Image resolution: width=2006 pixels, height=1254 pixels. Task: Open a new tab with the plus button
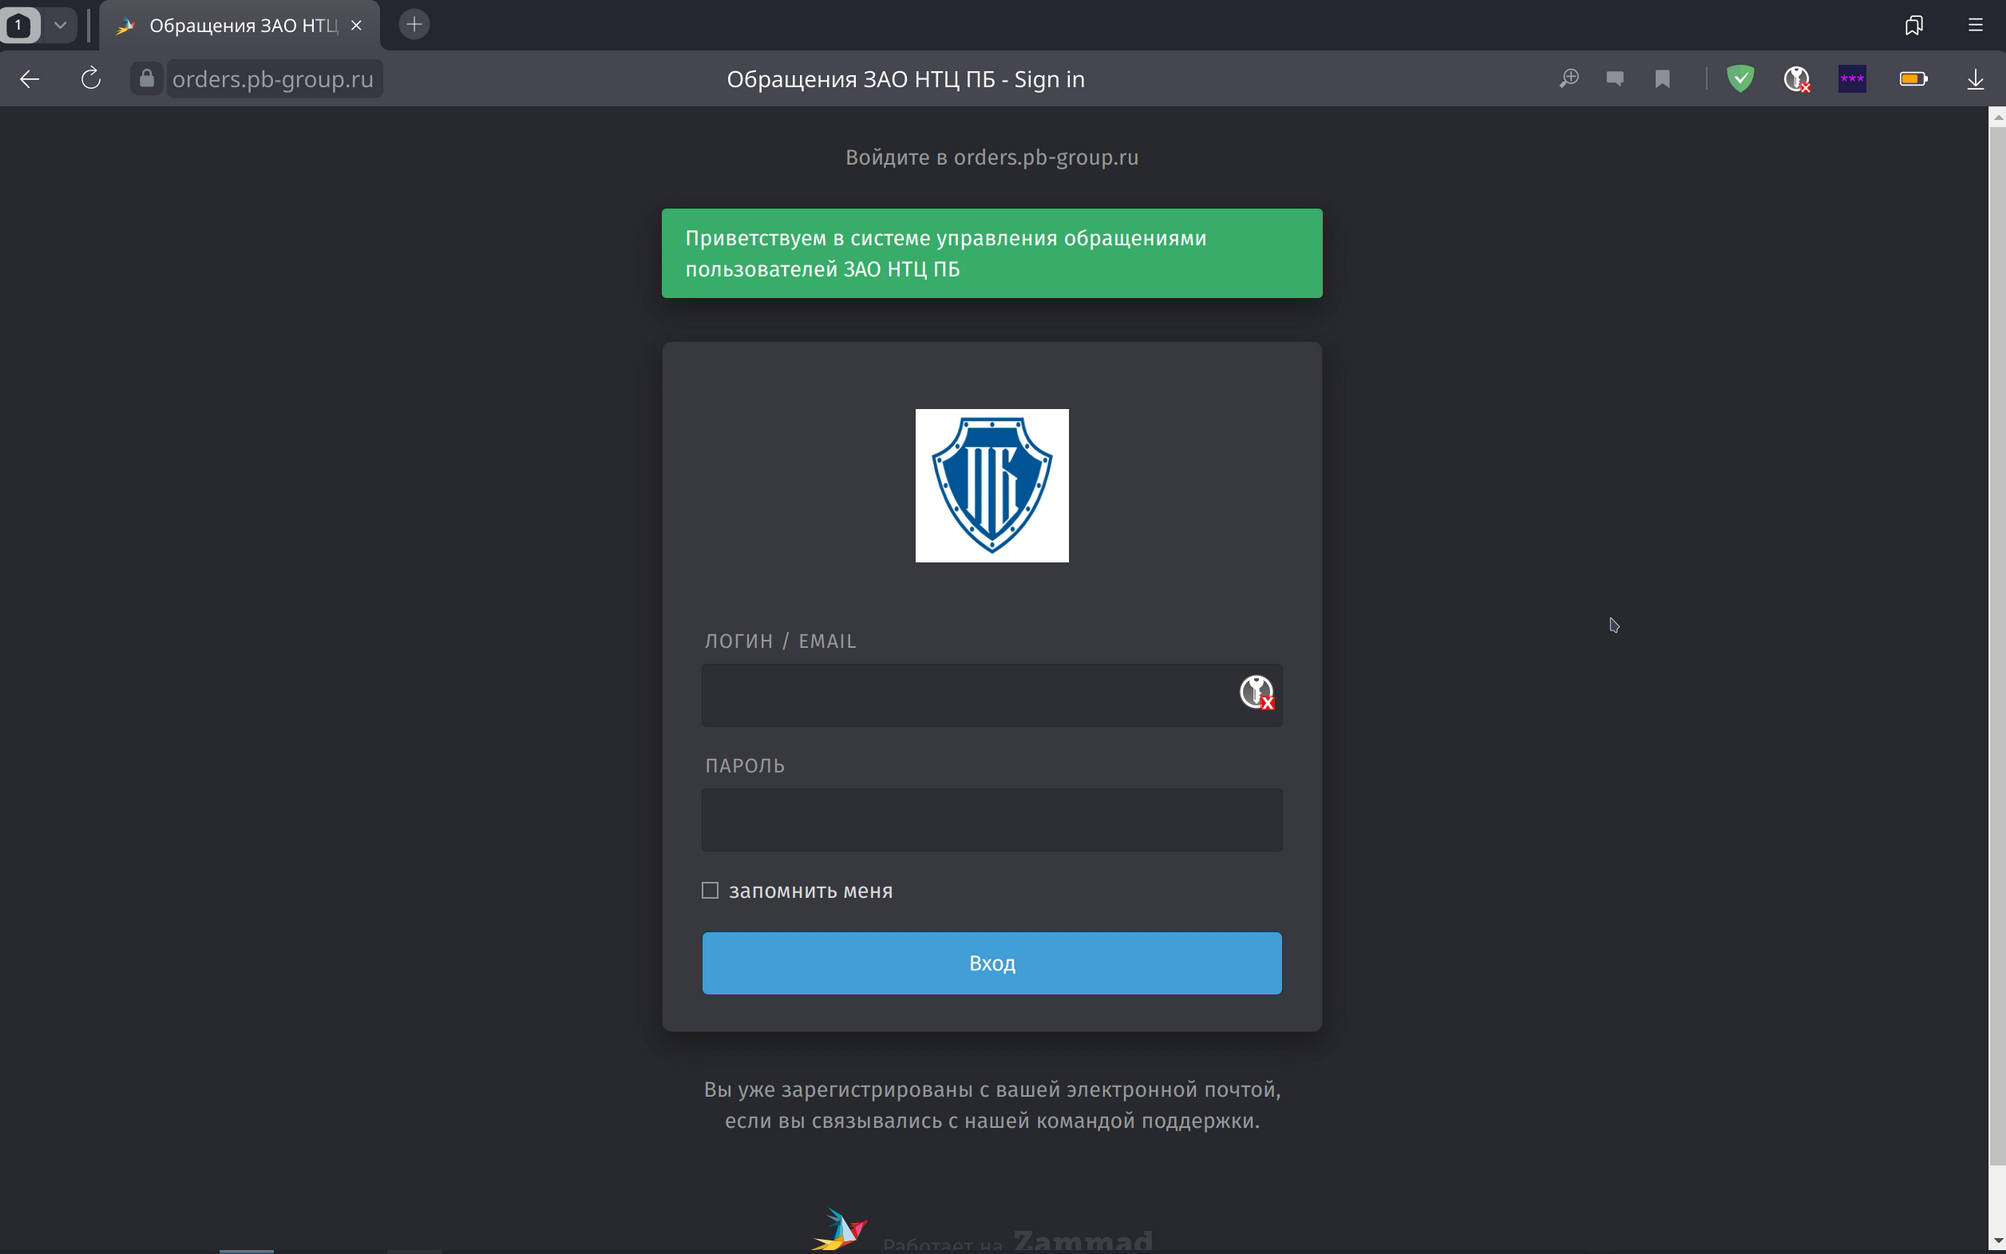414,25
